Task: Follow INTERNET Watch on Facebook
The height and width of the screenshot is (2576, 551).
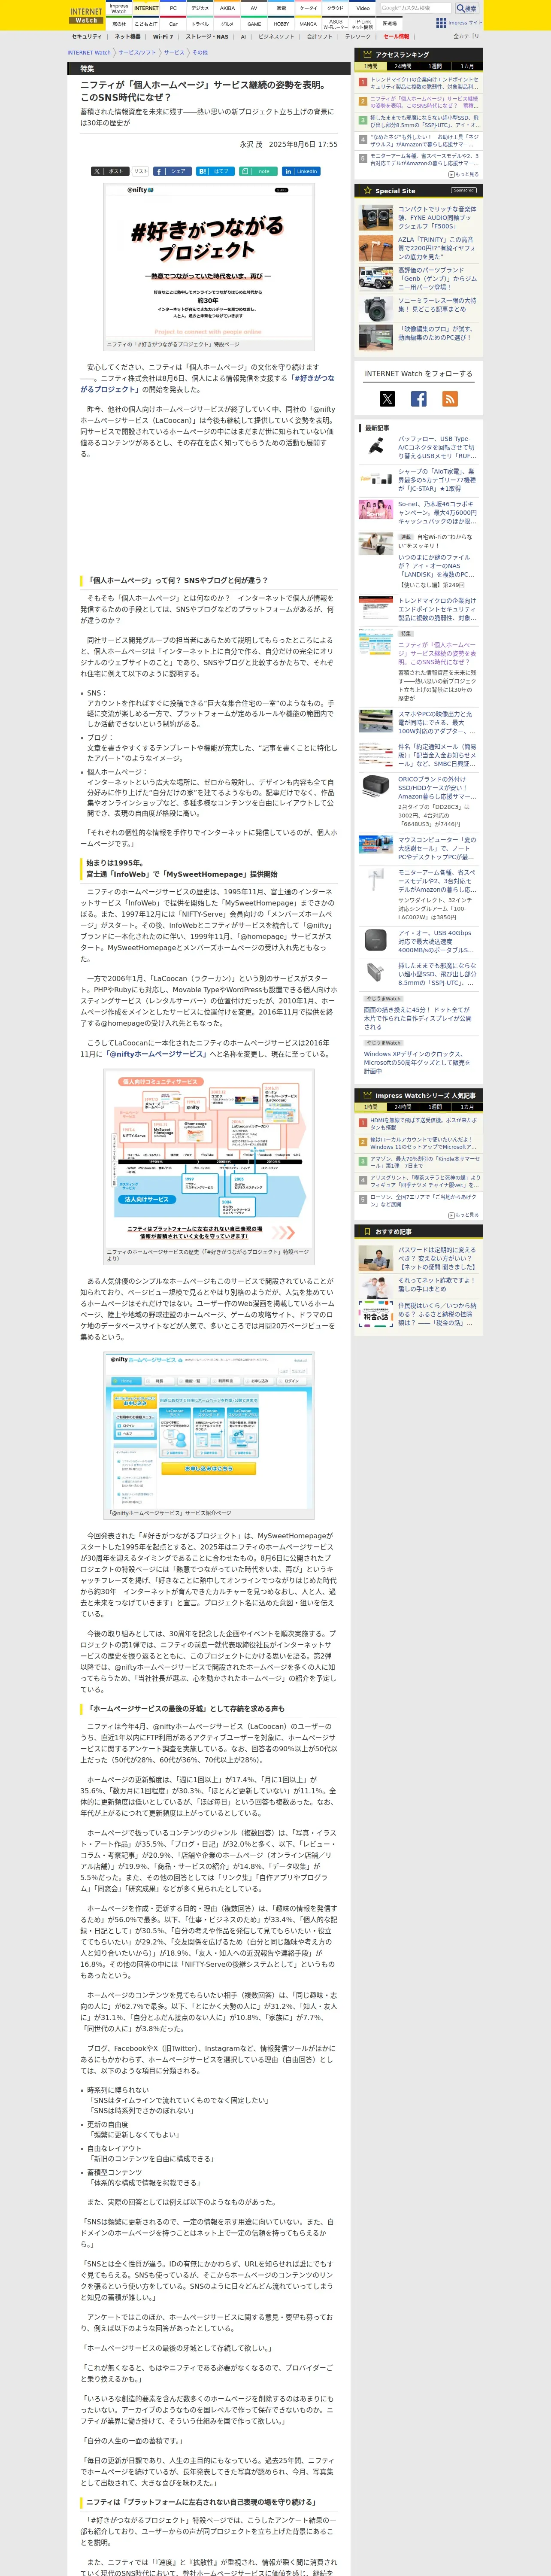Action: [419, 399]
